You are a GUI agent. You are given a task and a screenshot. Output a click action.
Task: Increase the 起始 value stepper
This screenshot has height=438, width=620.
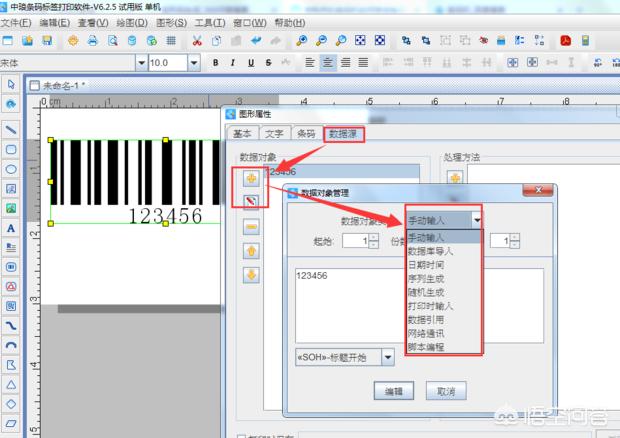pos(374,237)
